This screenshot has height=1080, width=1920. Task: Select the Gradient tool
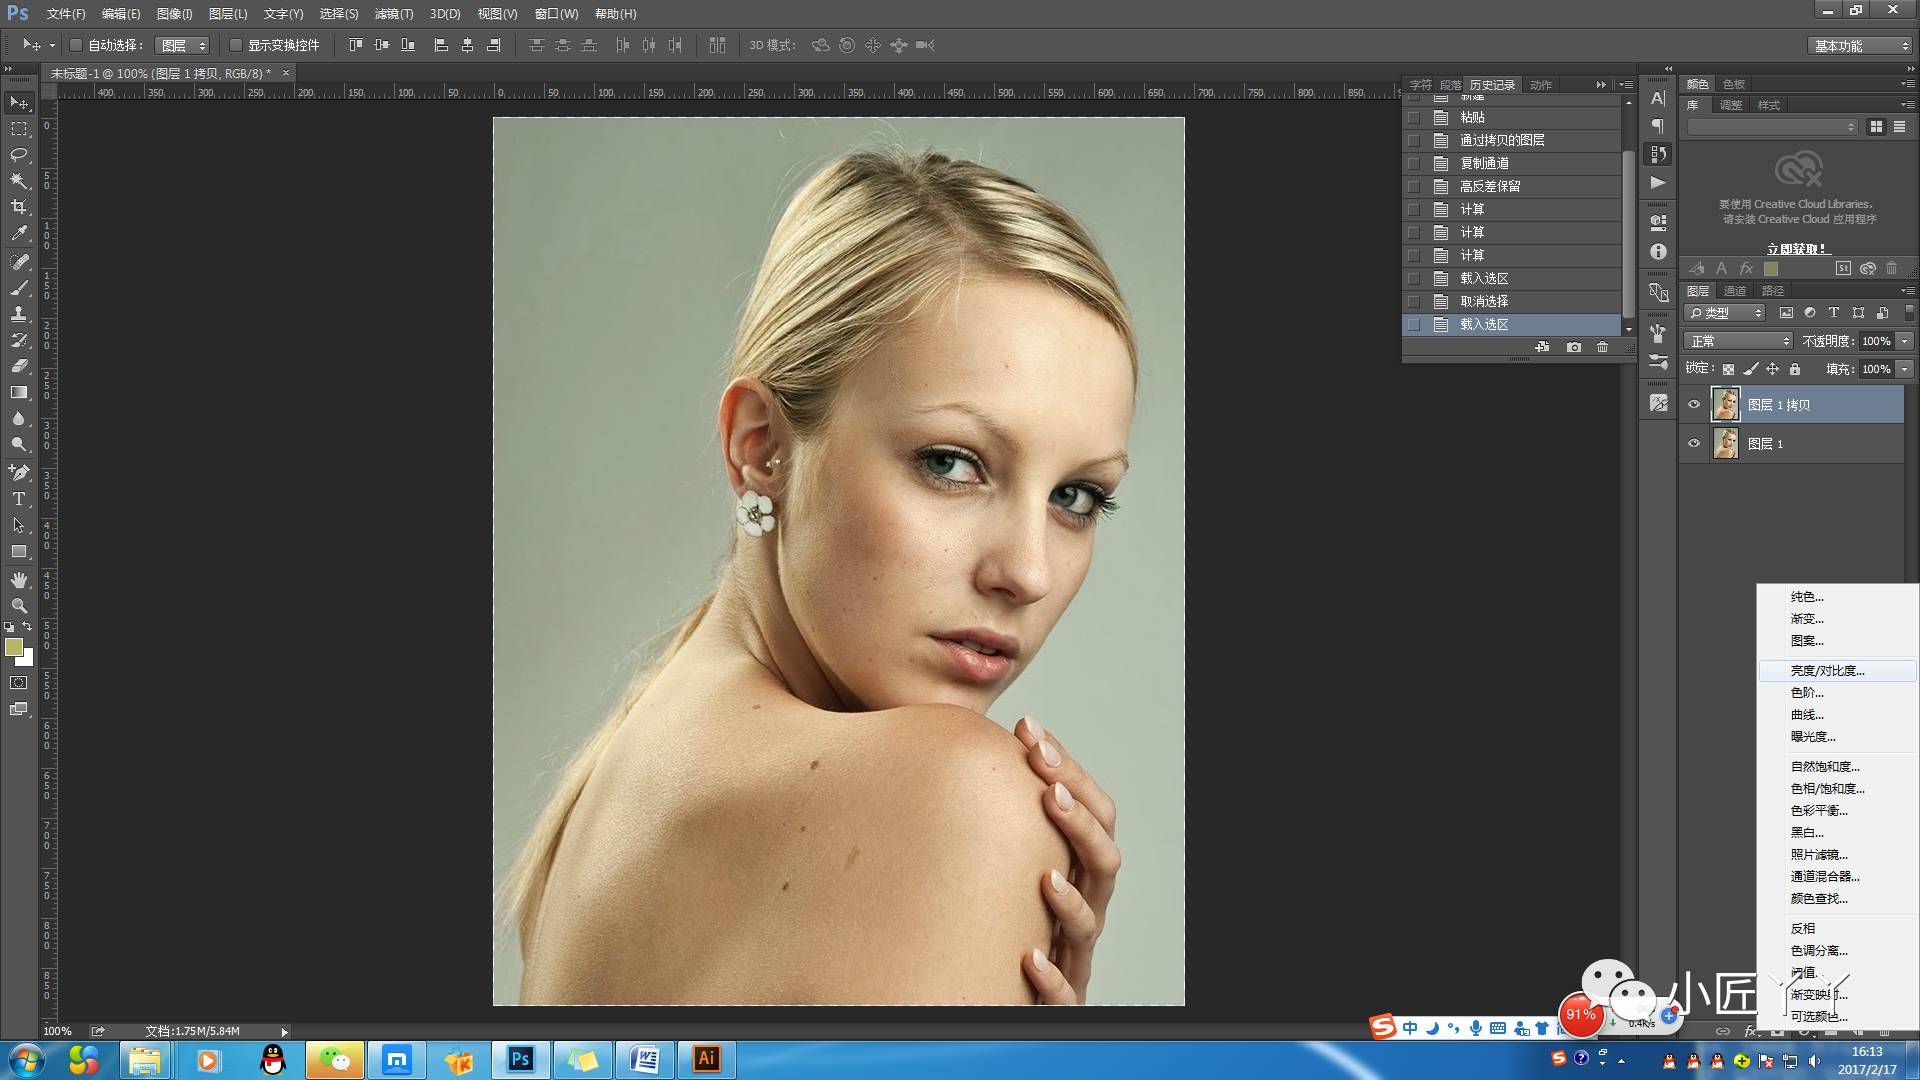19,392
